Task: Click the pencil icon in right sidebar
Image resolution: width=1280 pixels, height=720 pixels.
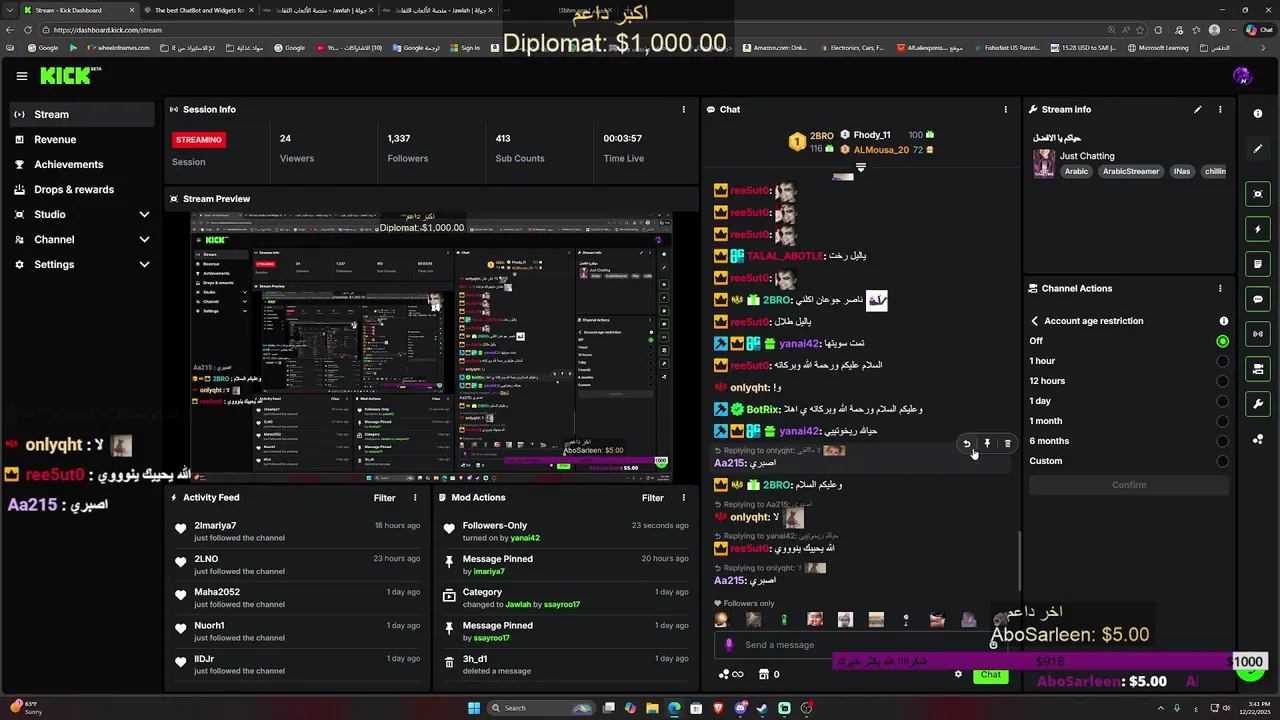Action: coord(1258,149)
